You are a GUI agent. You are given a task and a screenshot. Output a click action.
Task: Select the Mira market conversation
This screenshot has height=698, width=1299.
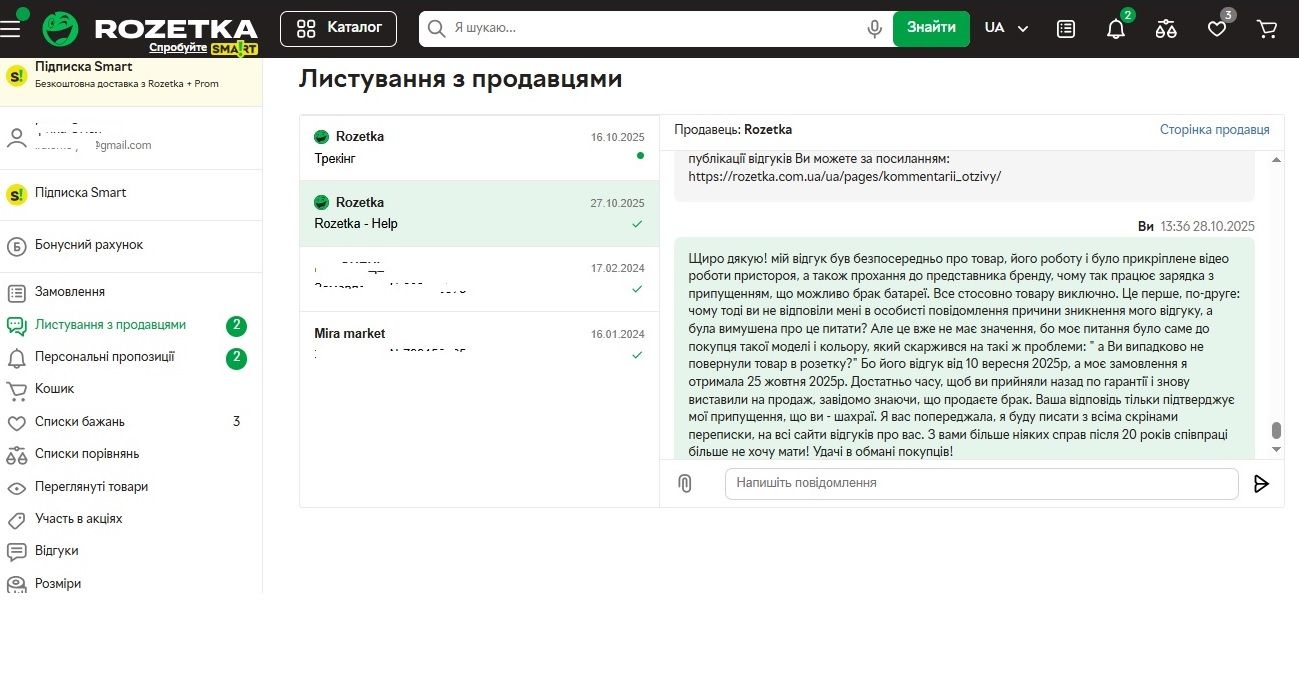coord(479,343)
